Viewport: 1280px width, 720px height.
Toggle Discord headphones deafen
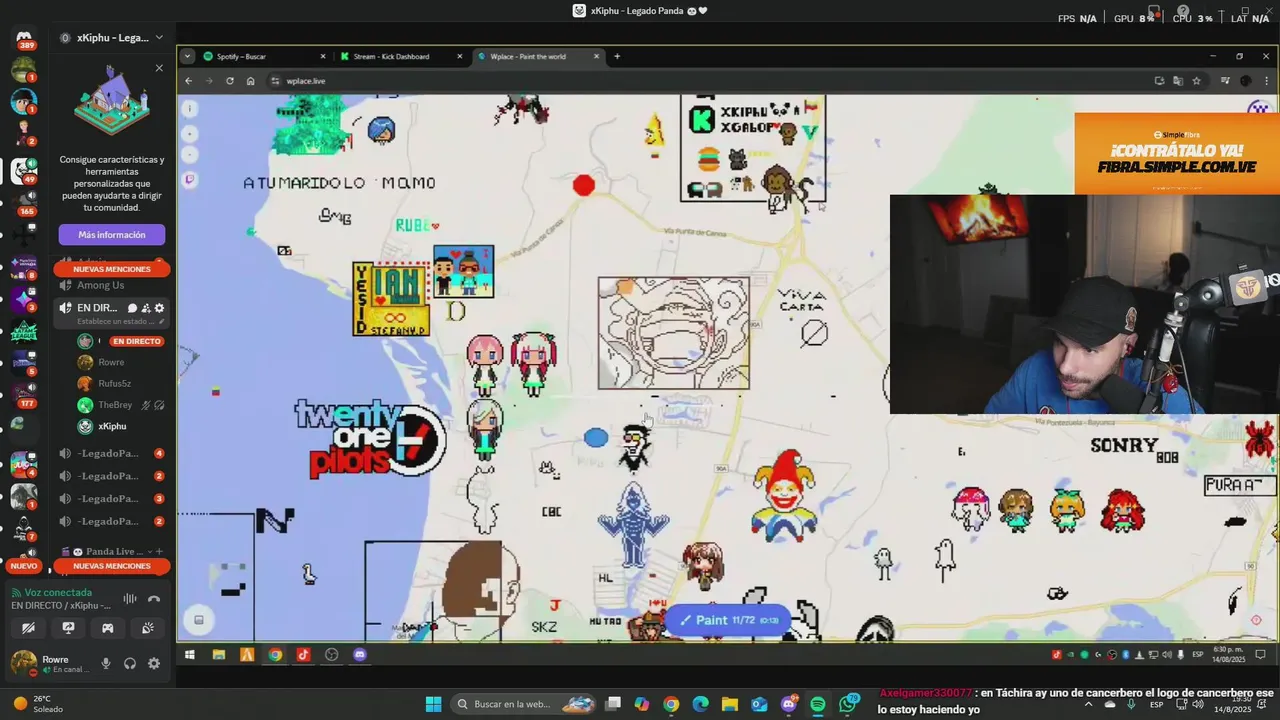tap(130, 663)
